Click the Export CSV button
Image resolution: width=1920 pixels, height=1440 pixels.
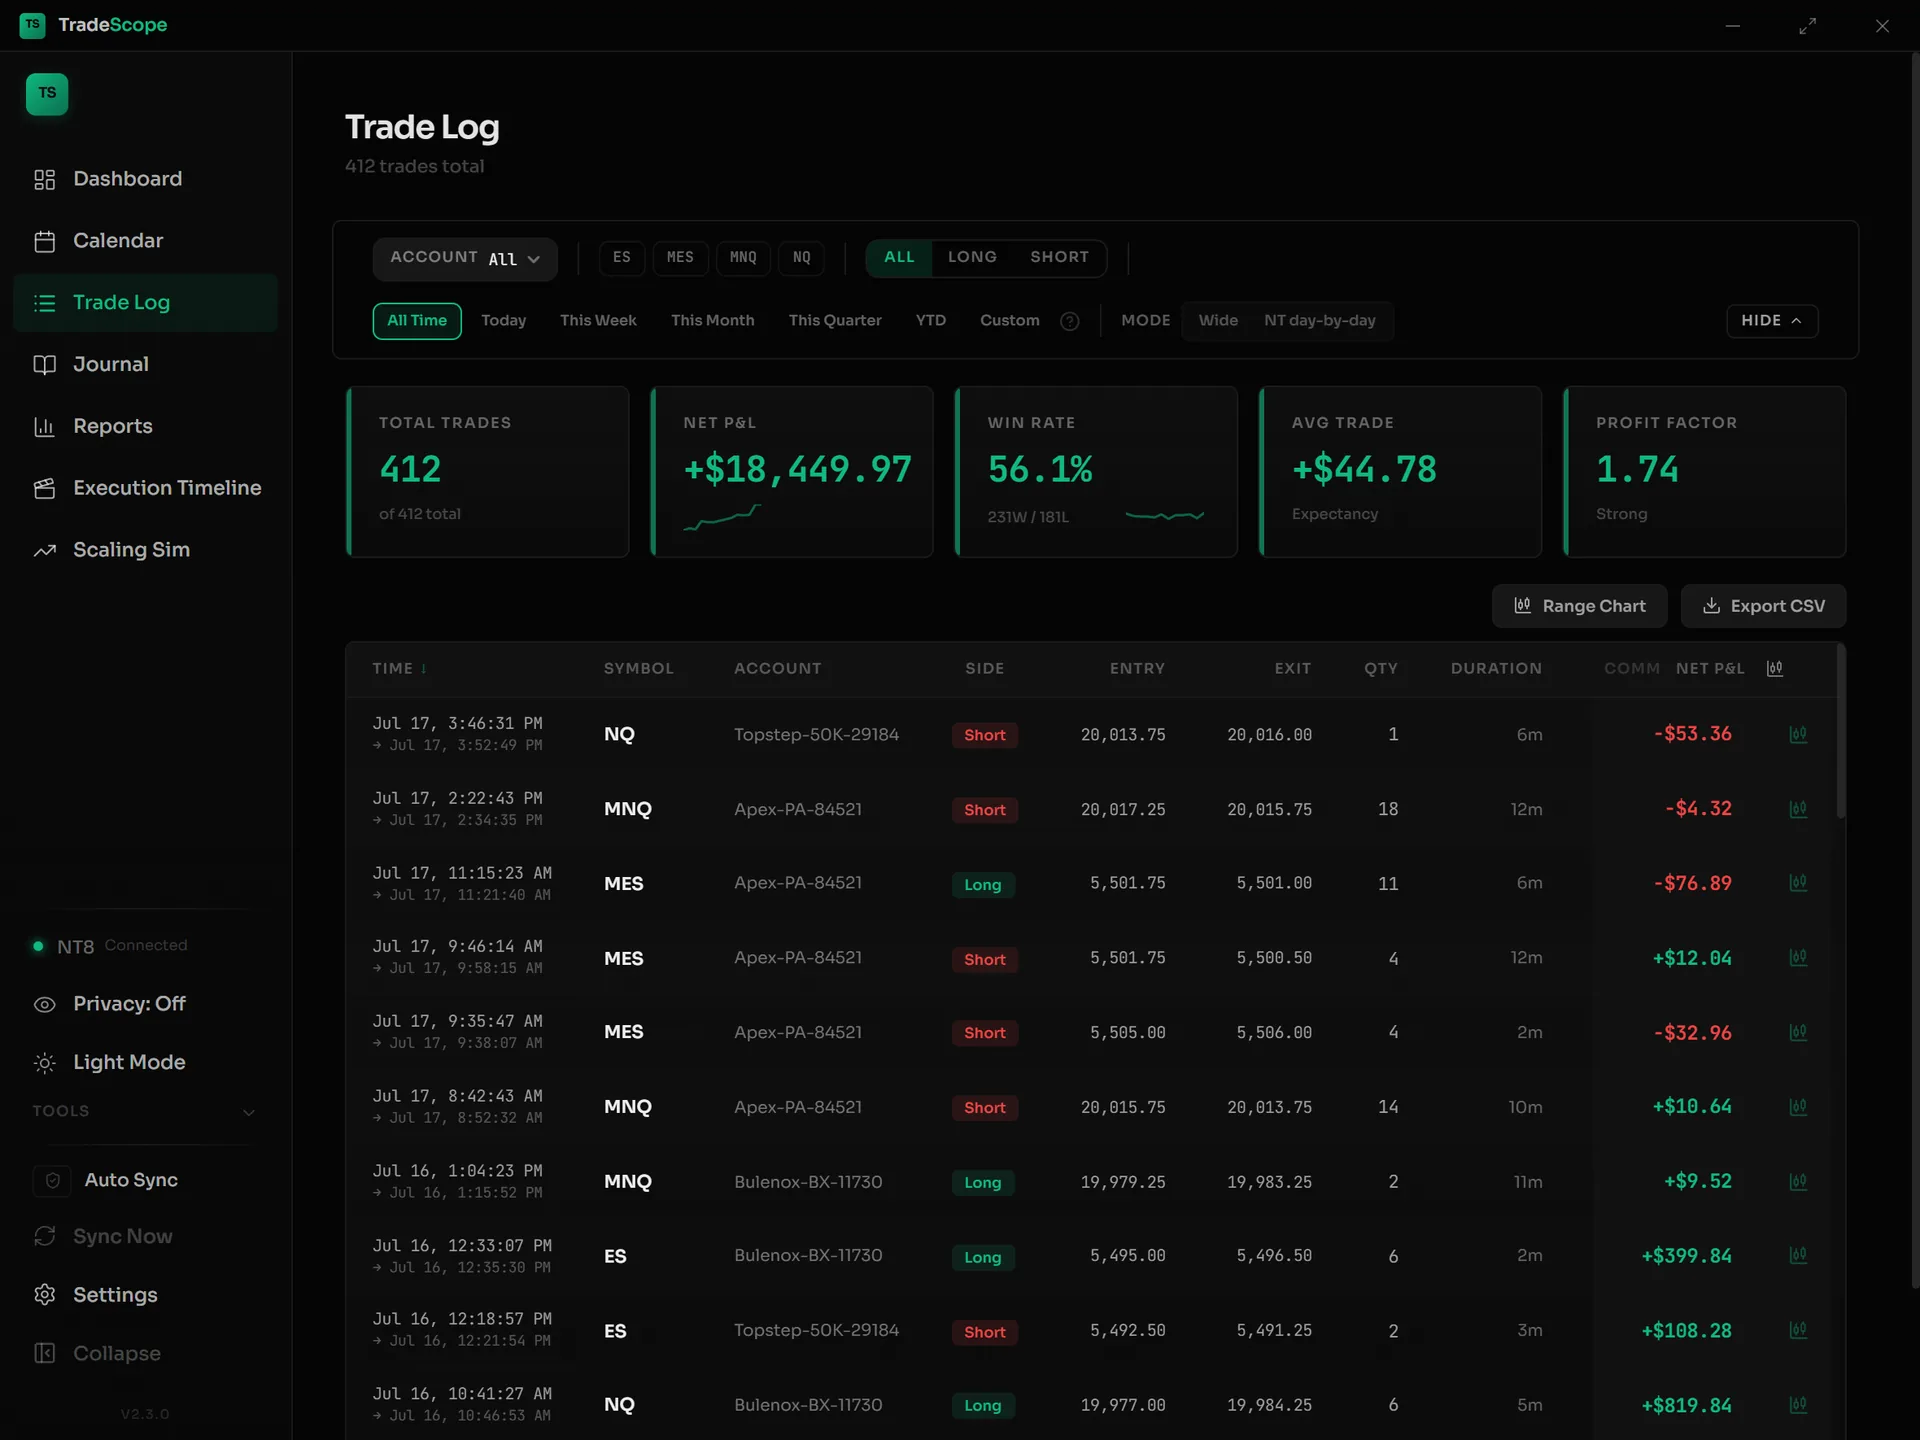(1763, 606)
